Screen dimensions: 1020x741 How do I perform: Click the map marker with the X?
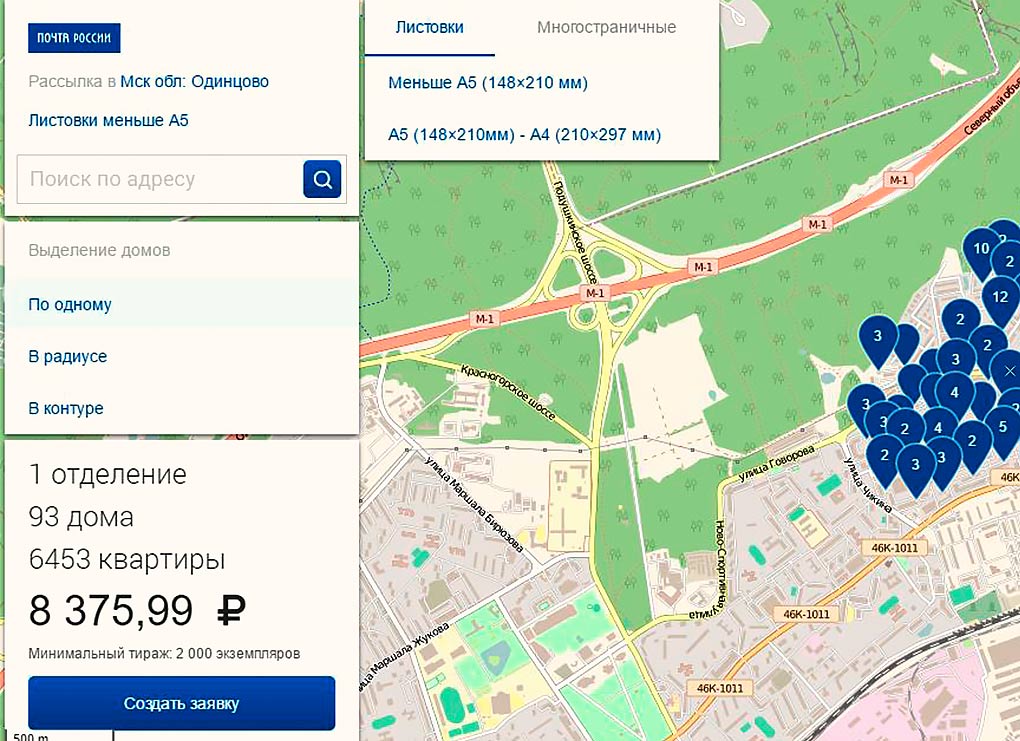click(1009, 372)
